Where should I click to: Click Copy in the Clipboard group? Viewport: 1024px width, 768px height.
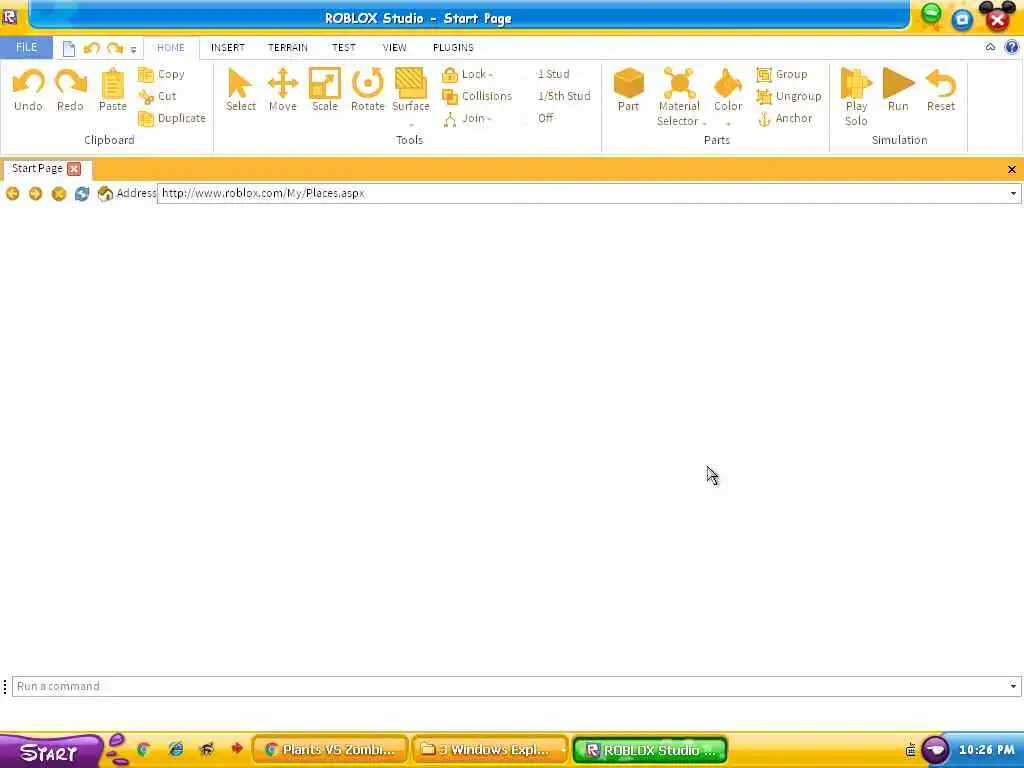click(161, 74)
